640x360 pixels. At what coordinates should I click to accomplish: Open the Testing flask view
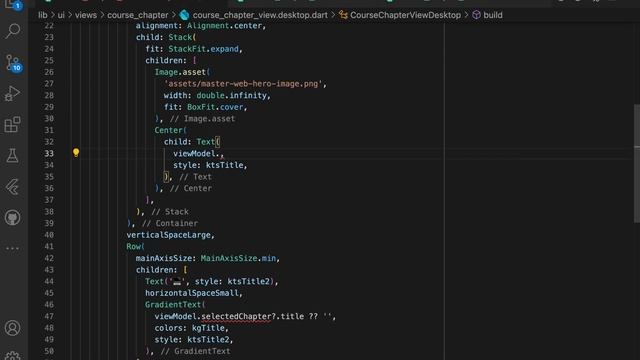click(13, 156)
